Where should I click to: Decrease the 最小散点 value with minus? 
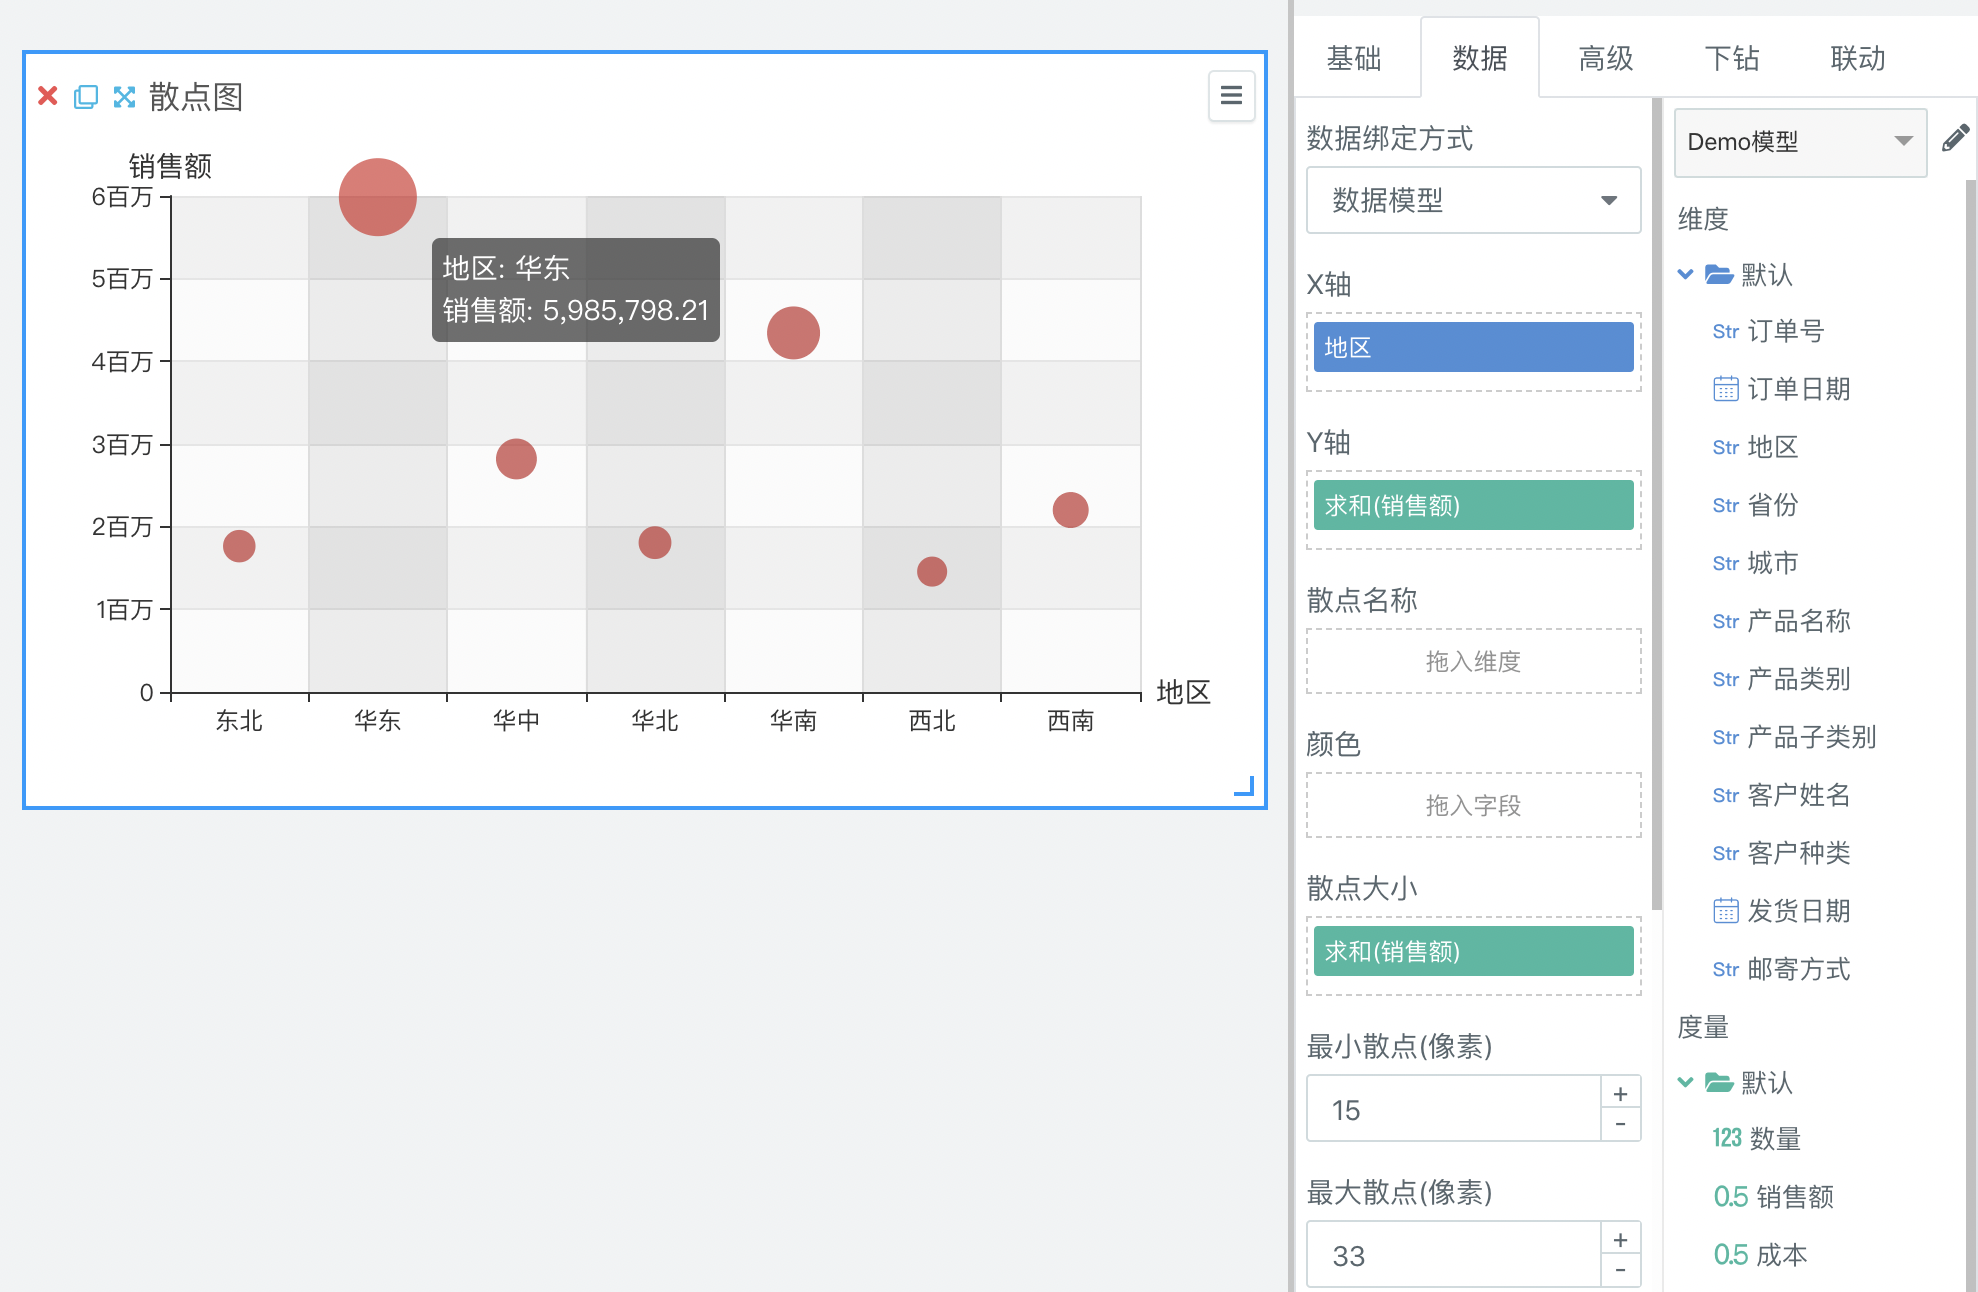pyautogui.click(x=1620, y=1125)
